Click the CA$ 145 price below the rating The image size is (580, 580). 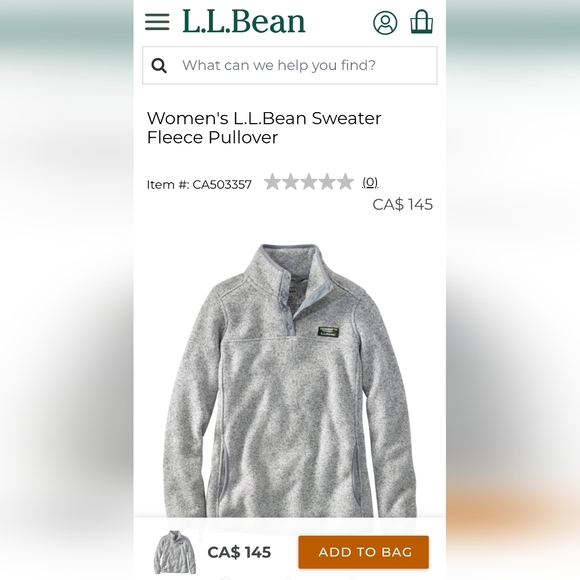(402, 205)
